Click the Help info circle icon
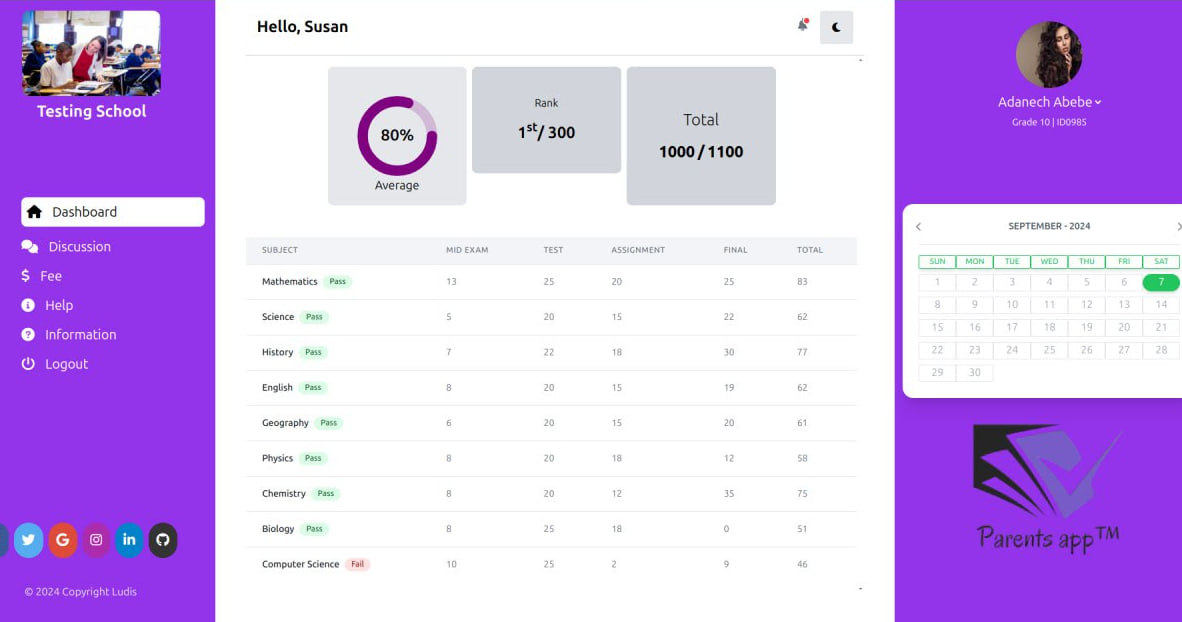Image resolution: width=1182 pixels, height=622 pixels. (28, 305)
